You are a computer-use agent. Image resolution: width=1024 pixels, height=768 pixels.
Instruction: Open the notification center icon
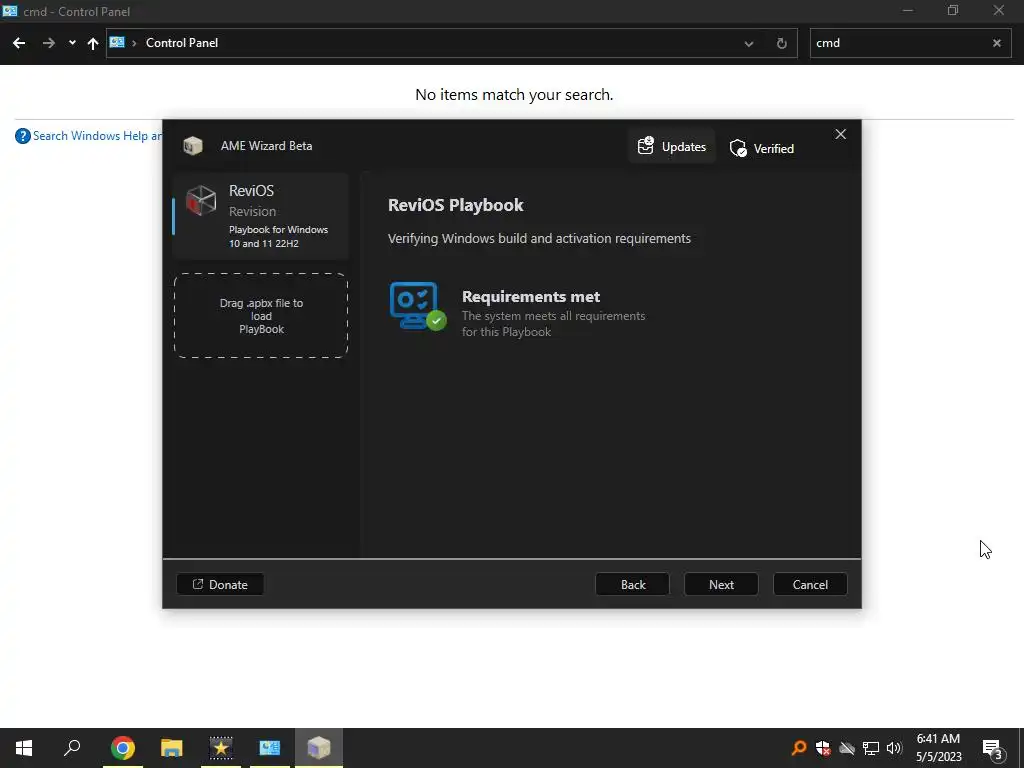(993, 750)
